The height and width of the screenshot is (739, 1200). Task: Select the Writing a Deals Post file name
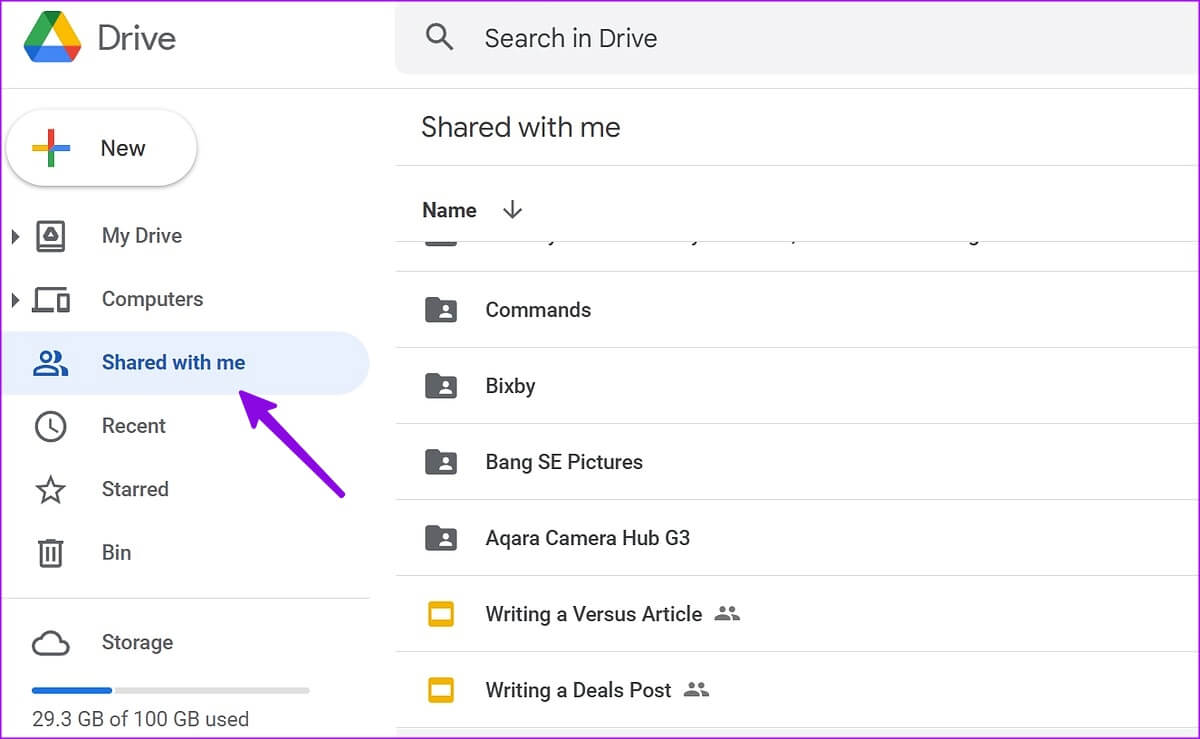click(578, 690)
